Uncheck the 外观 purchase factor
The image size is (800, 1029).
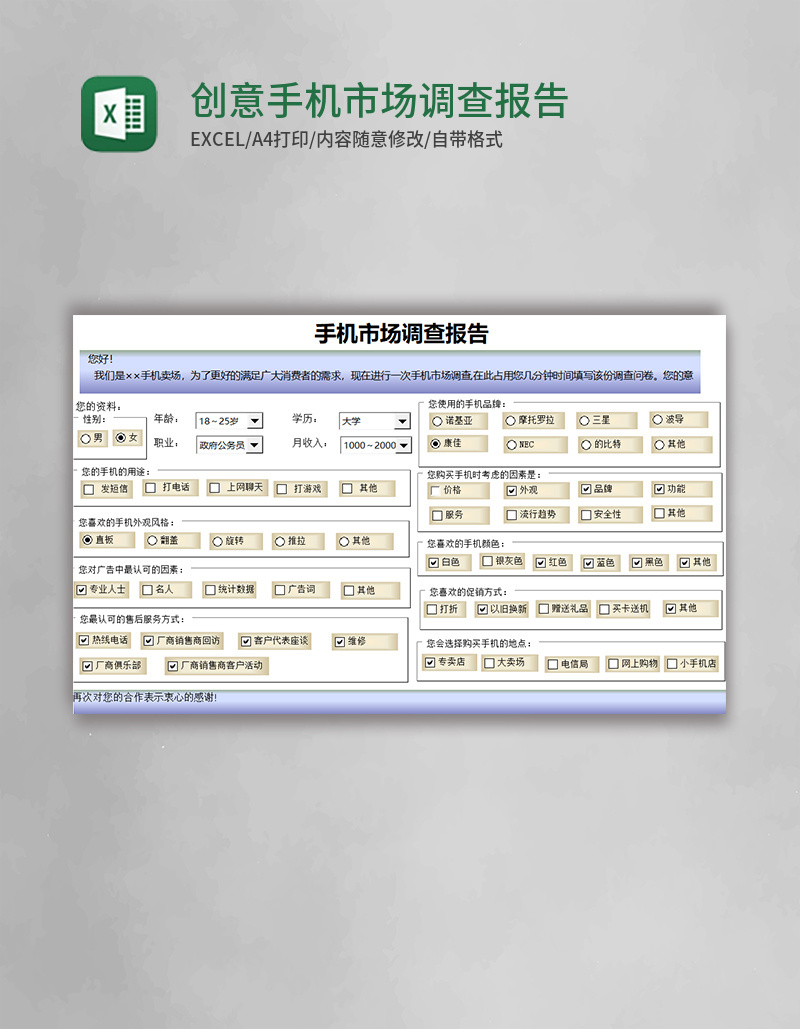coord(511,490)
